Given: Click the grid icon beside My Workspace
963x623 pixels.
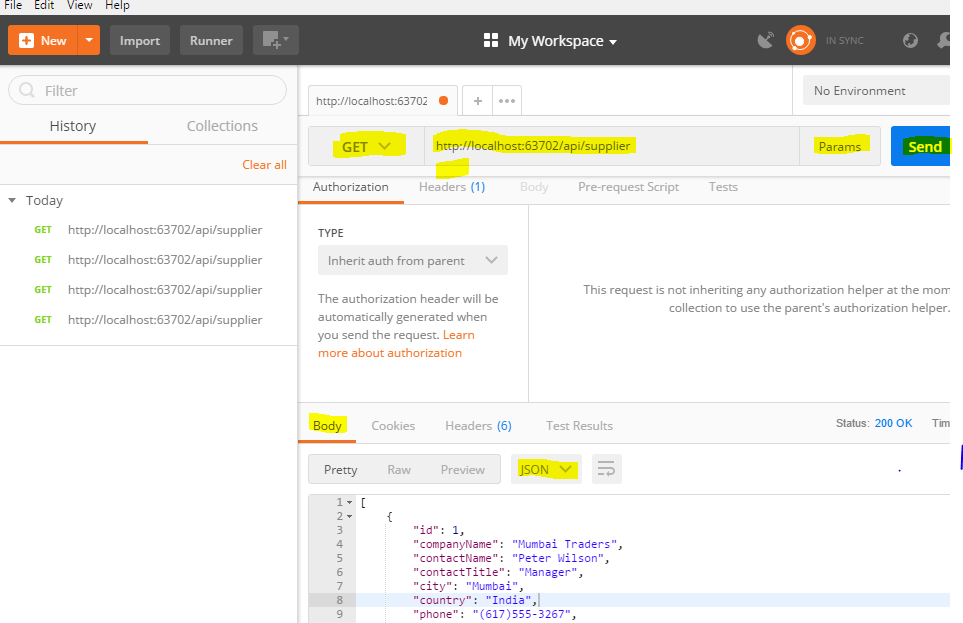Looking at the screenshot, I should coord(489,40).
